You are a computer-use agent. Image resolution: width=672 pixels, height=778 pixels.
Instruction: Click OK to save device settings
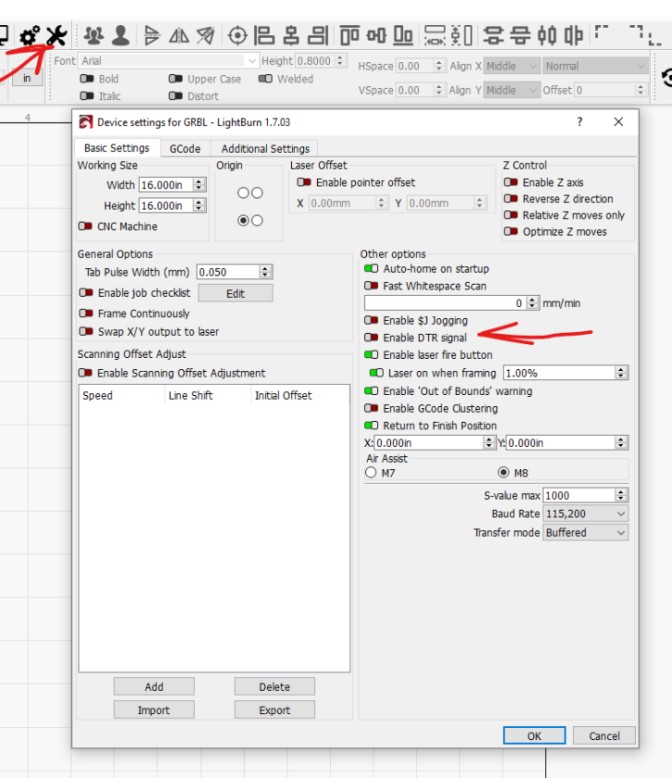point(534,736)
